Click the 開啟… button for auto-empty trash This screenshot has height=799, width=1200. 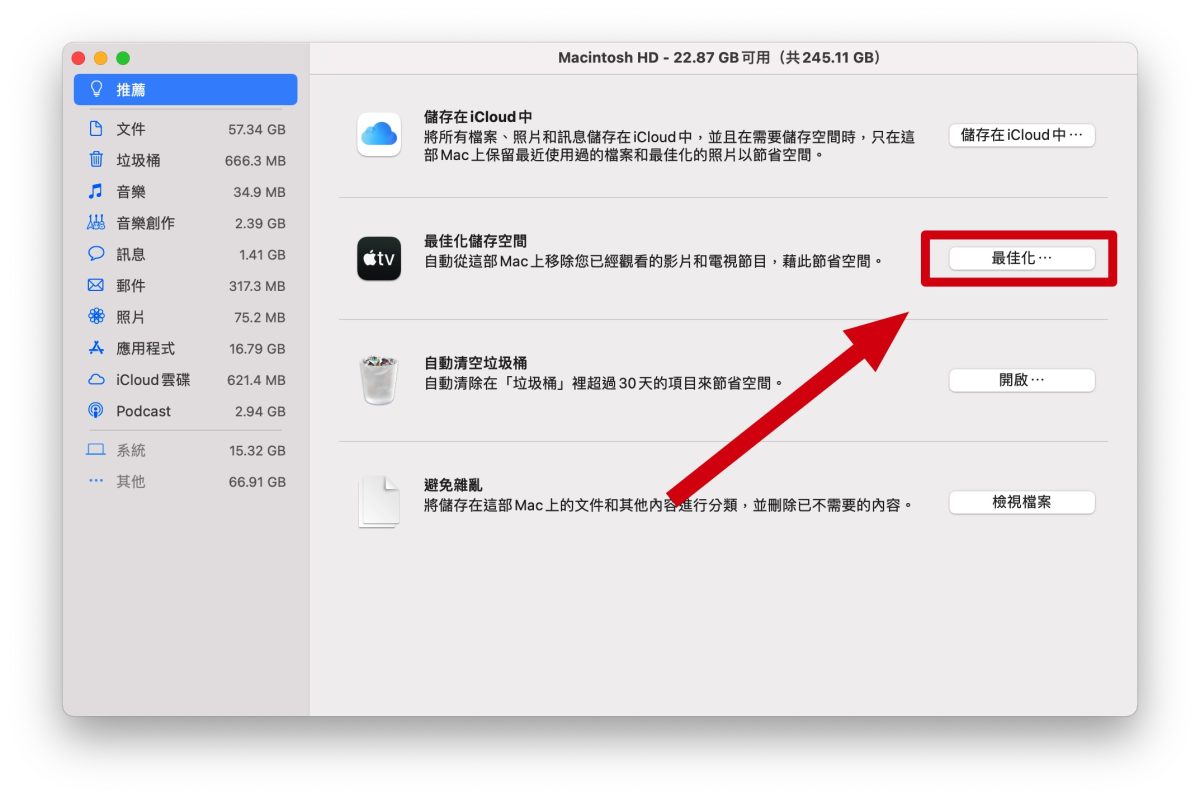(1022, 380)
